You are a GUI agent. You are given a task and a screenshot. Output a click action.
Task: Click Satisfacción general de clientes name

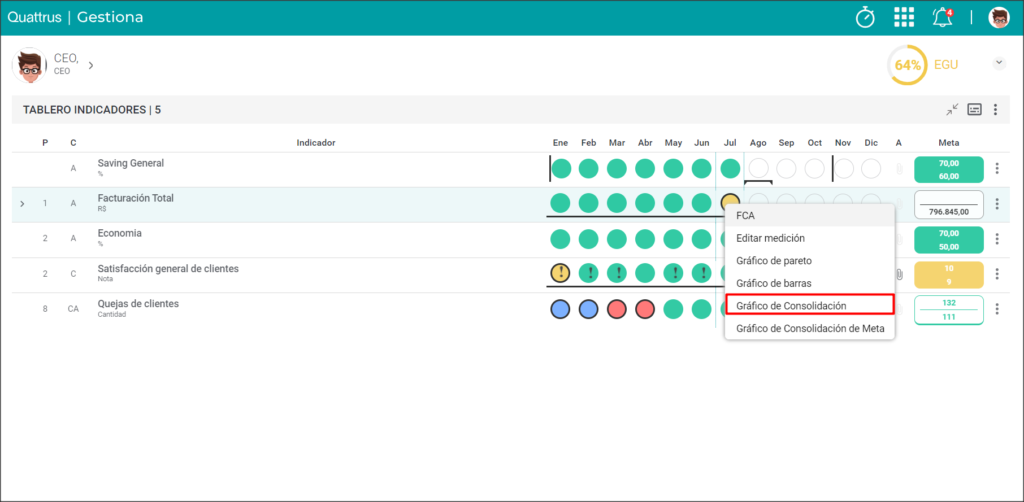[168, 268]
